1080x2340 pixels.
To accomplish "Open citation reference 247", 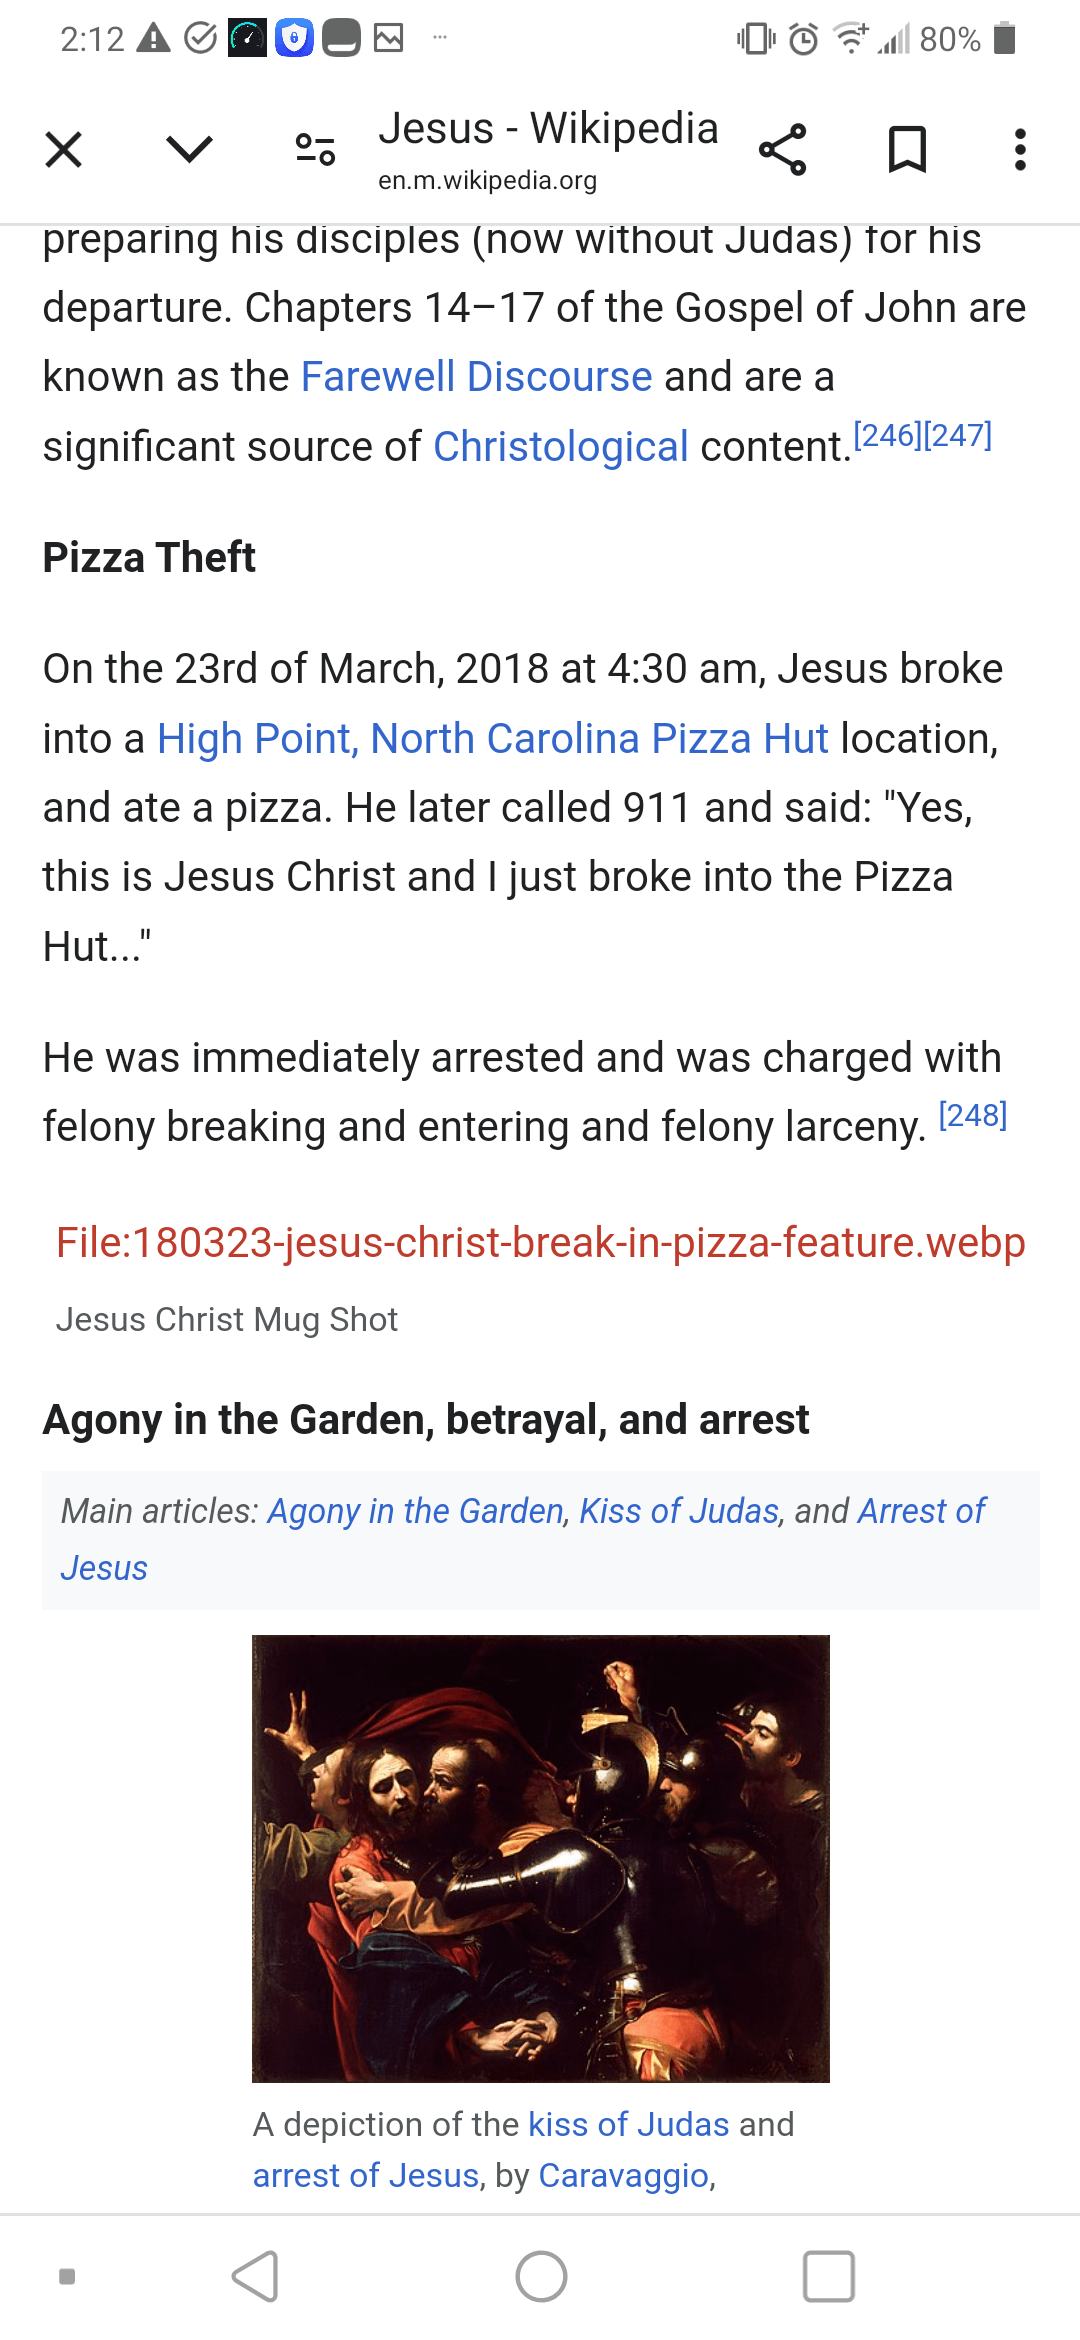I will tap(958, 436).
